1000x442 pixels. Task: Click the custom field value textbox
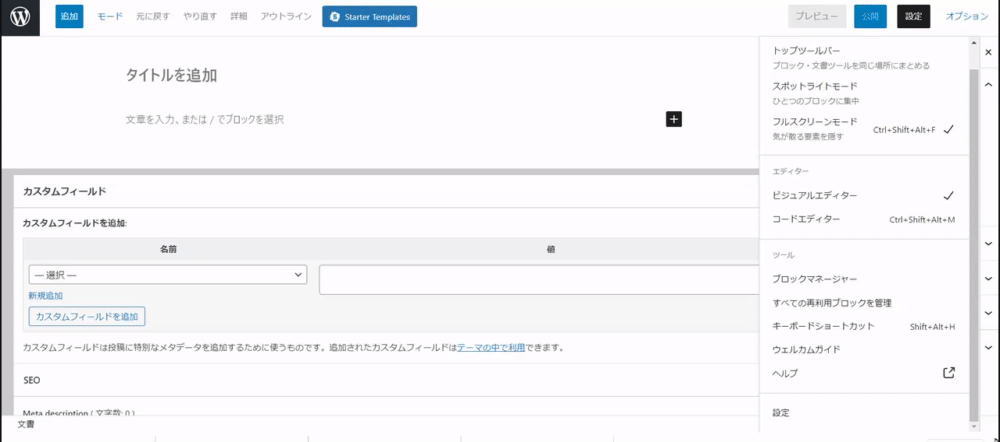coord(539,280)
